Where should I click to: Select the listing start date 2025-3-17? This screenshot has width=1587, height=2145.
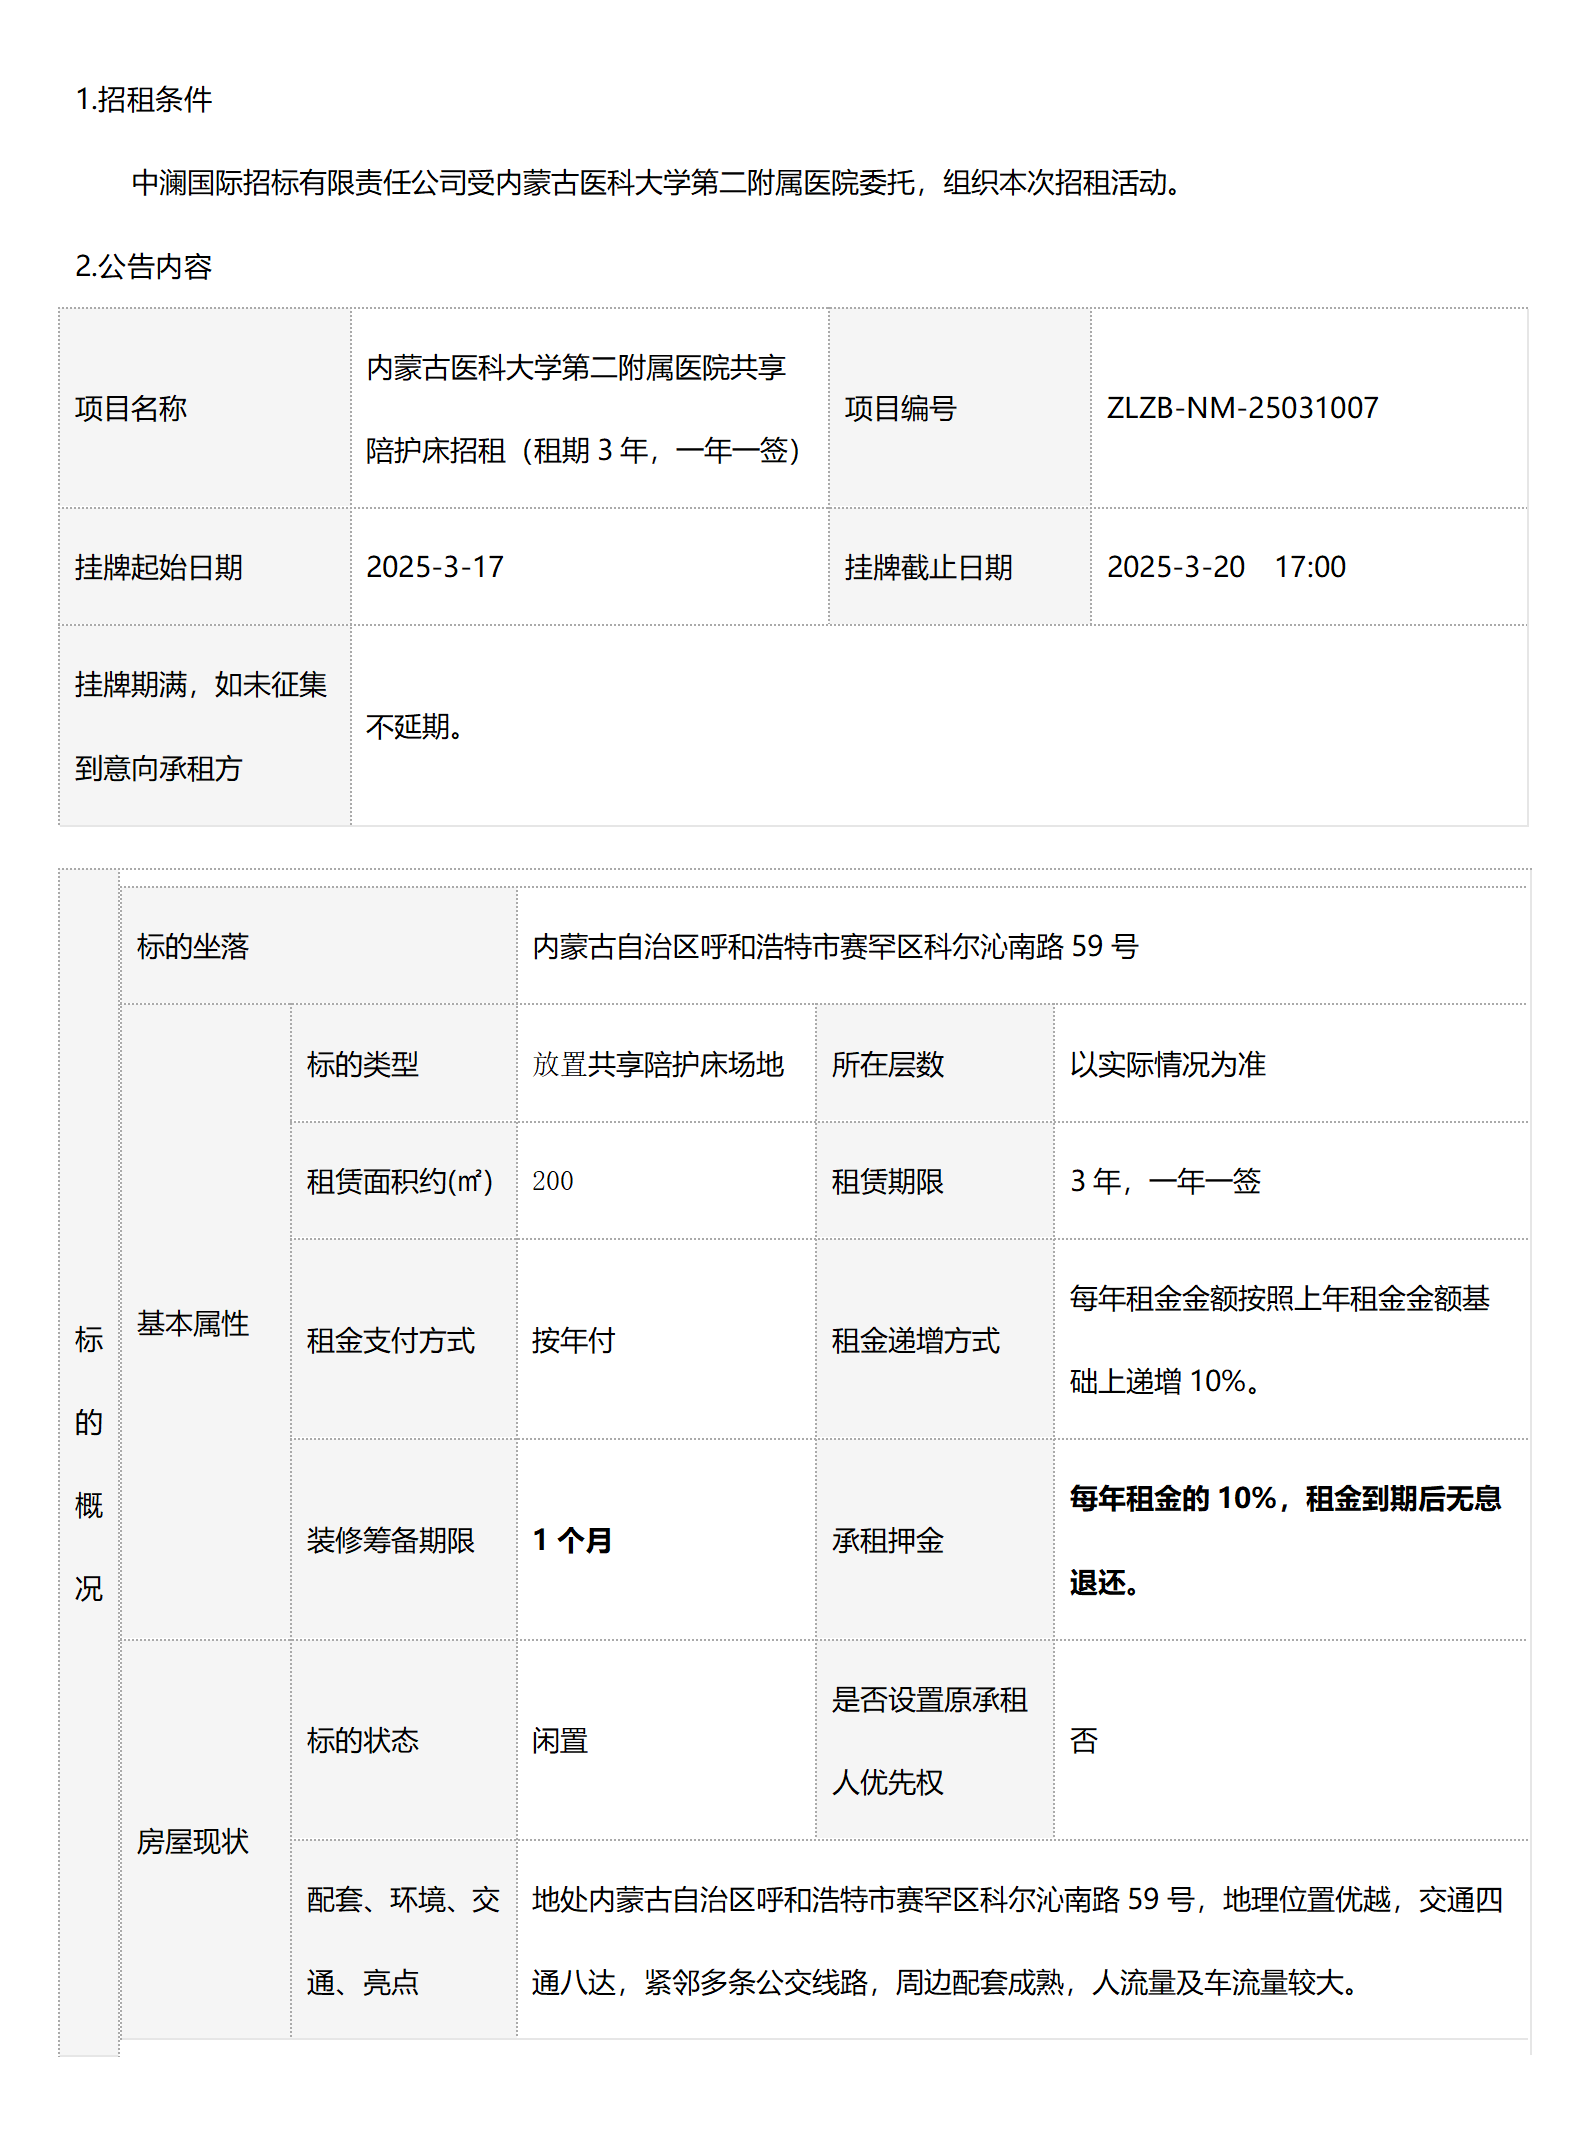tap(435, 567)
